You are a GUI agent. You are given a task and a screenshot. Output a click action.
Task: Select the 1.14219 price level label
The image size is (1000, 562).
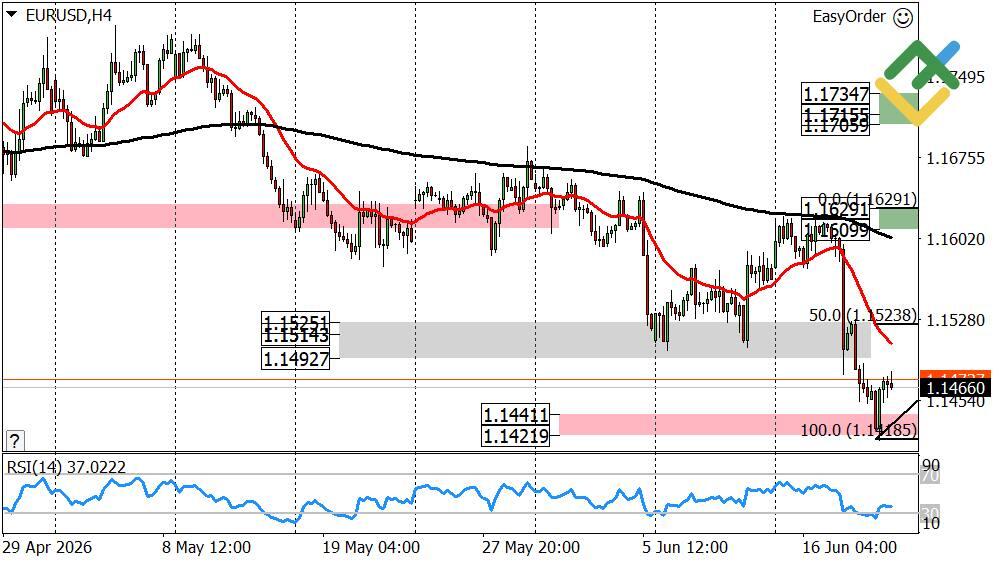click(515, 436)
